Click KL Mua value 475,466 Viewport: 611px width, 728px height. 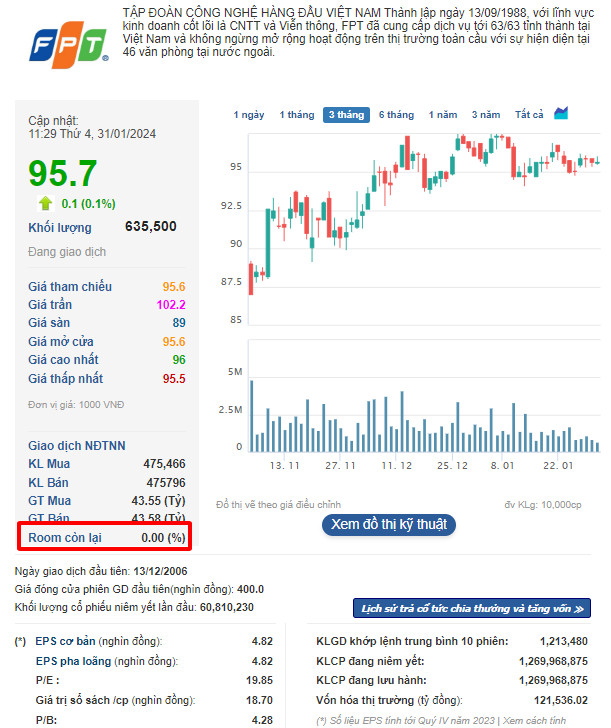point(164,464)
